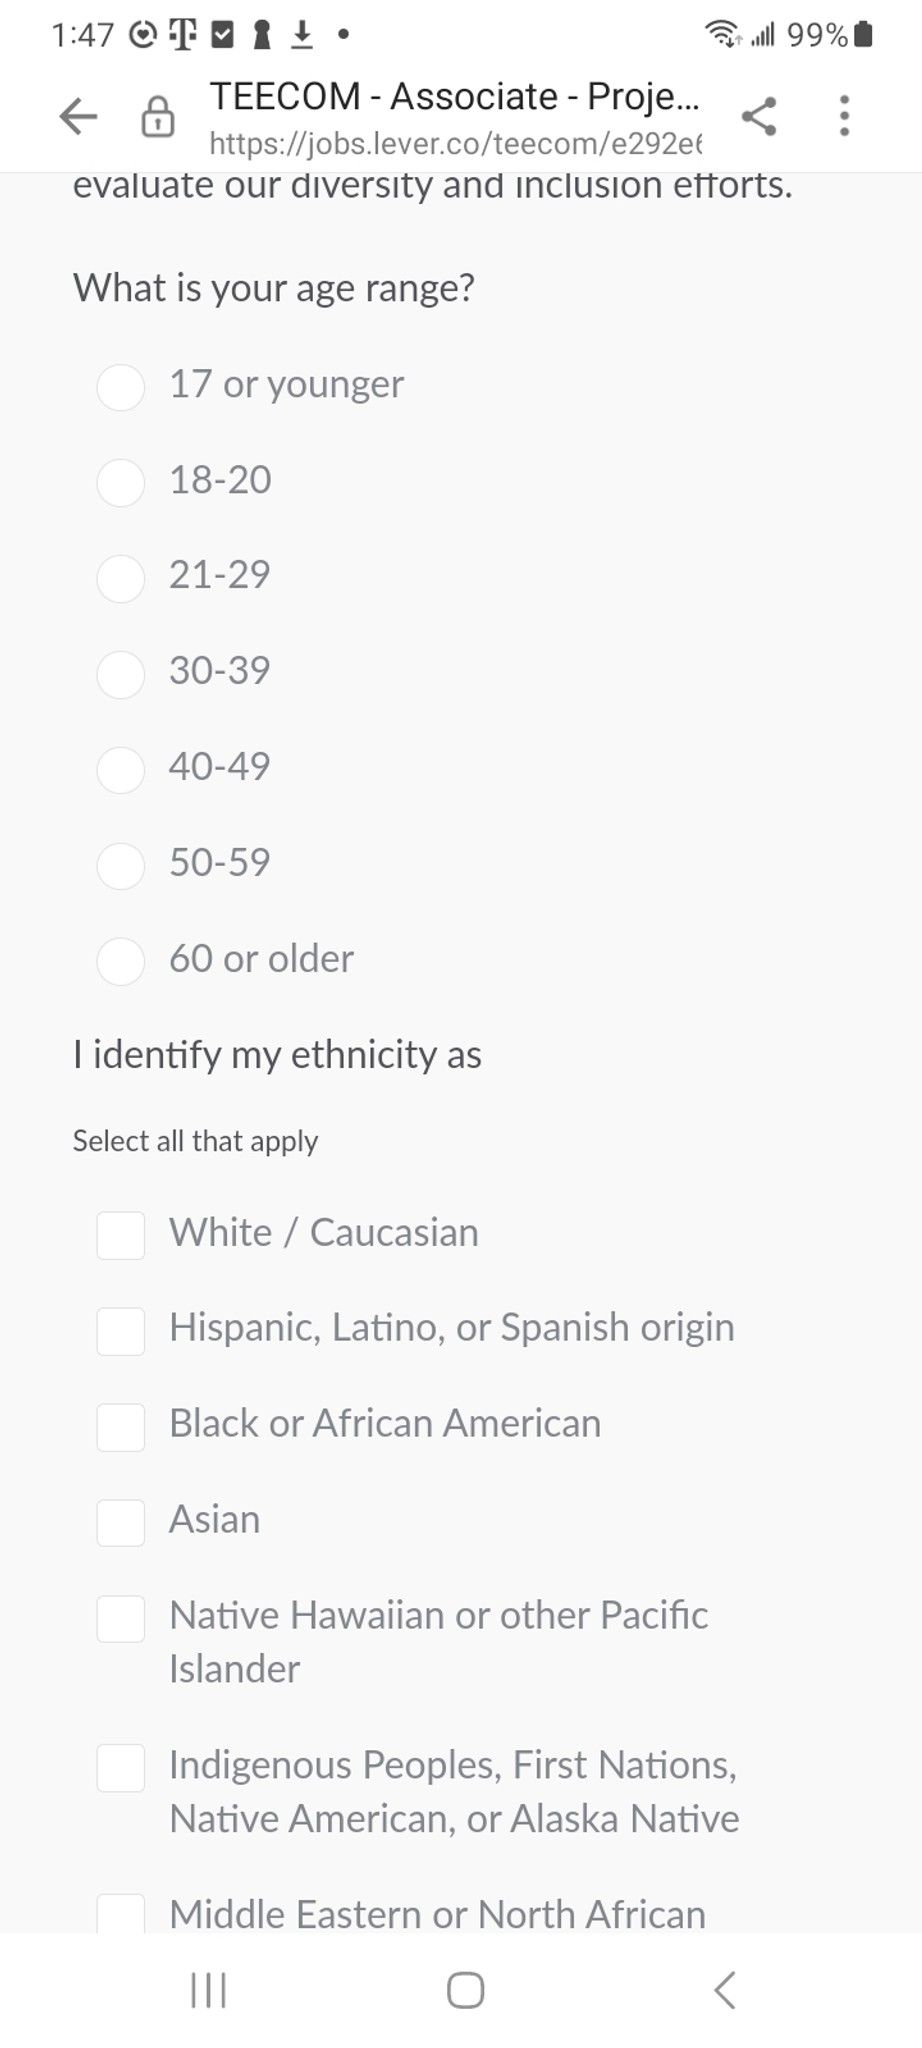The width and height of the screenshot is (922, 2048).
Task: Check Native Hawaiian or other Pacific Islander
Action: (x=121, y=1618)
